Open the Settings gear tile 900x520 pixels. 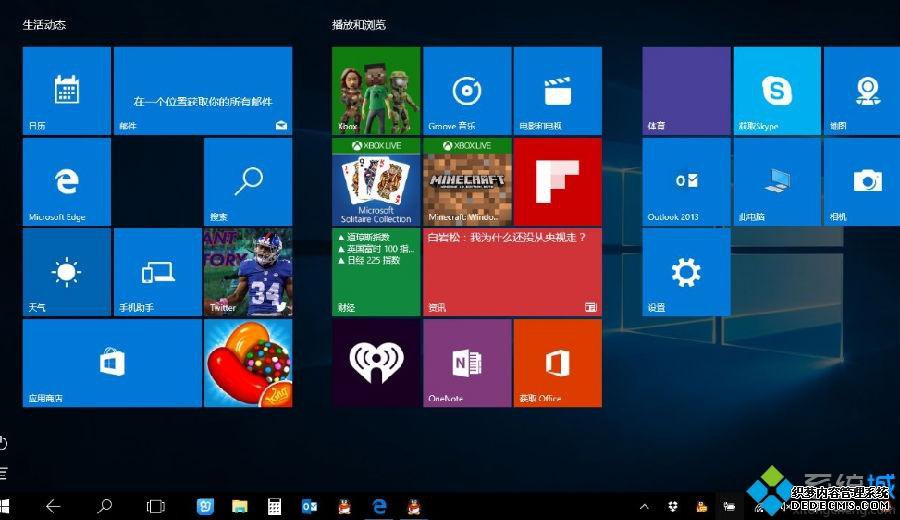pyautogui.click(x=686, y=272)
